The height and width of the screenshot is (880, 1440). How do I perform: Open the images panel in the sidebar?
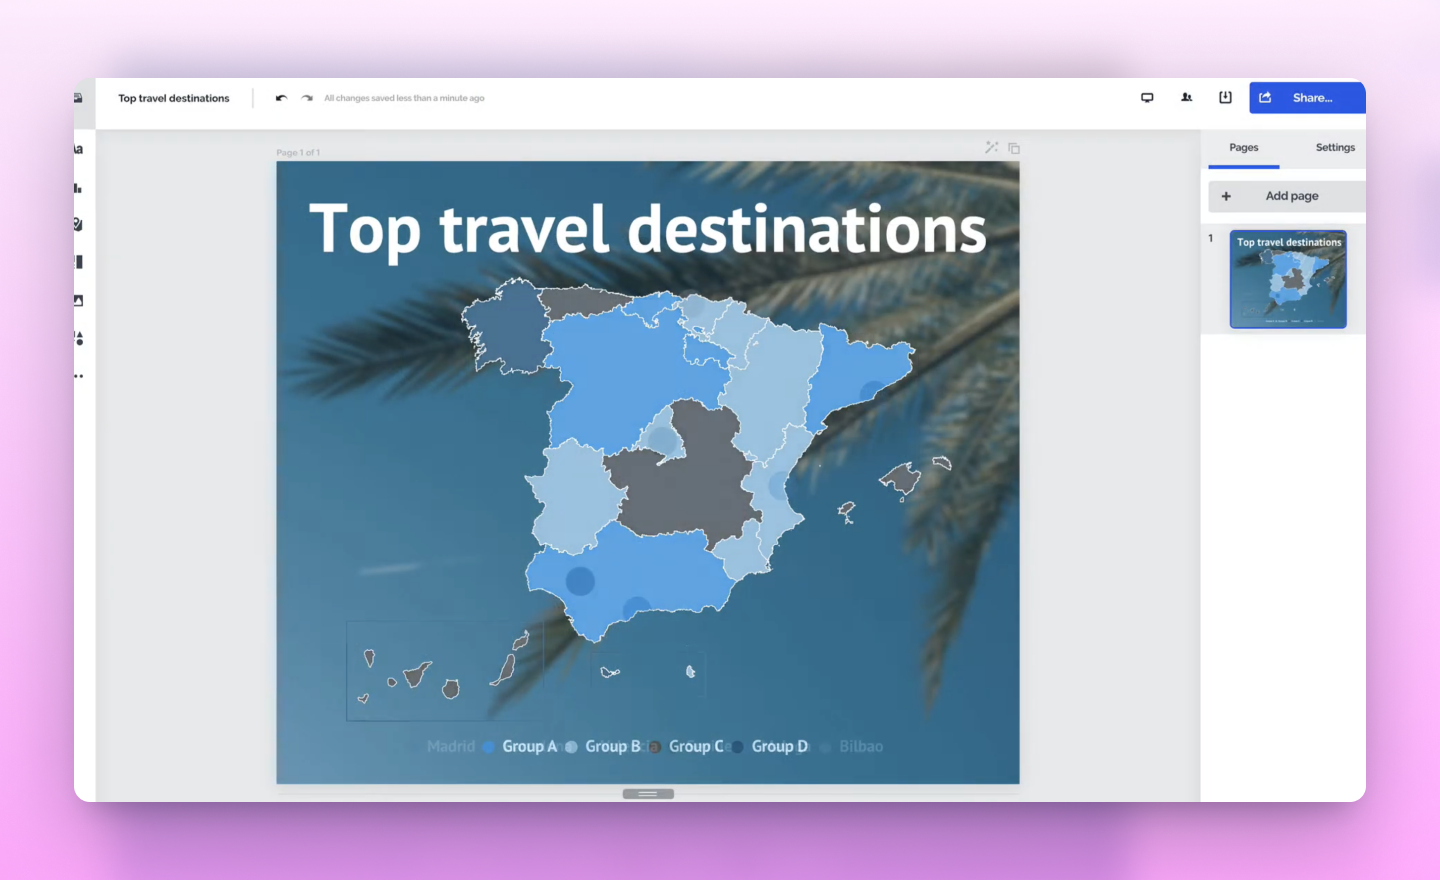point(78,300)
